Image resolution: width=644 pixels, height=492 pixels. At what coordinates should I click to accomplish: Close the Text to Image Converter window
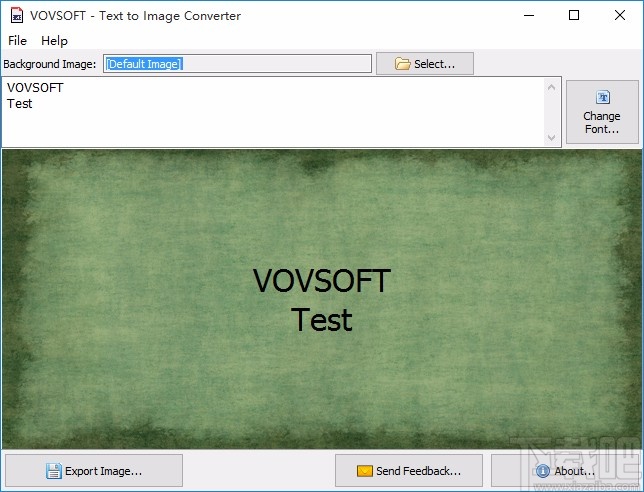coord(620,16)
